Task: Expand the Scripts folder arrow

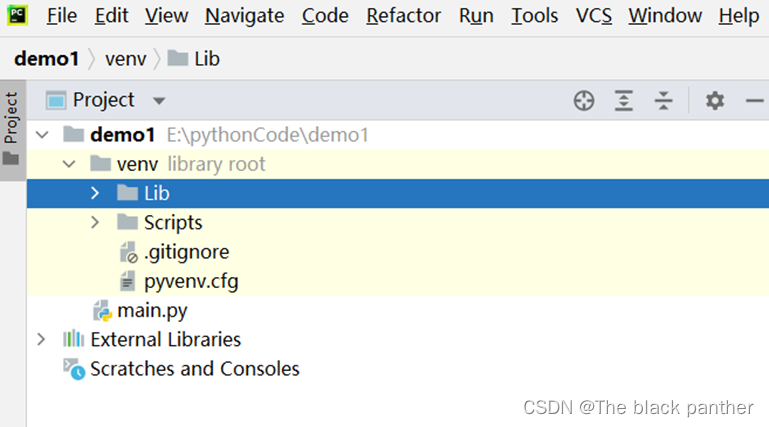Action: click(95, 222)
